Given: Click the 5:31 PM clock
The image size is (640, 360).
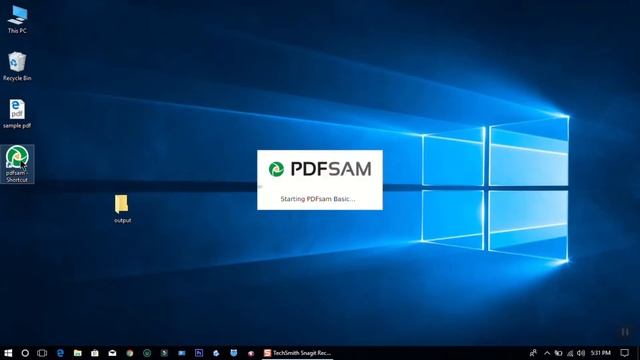Looking at the screenshot, I should tap(601, 353).
